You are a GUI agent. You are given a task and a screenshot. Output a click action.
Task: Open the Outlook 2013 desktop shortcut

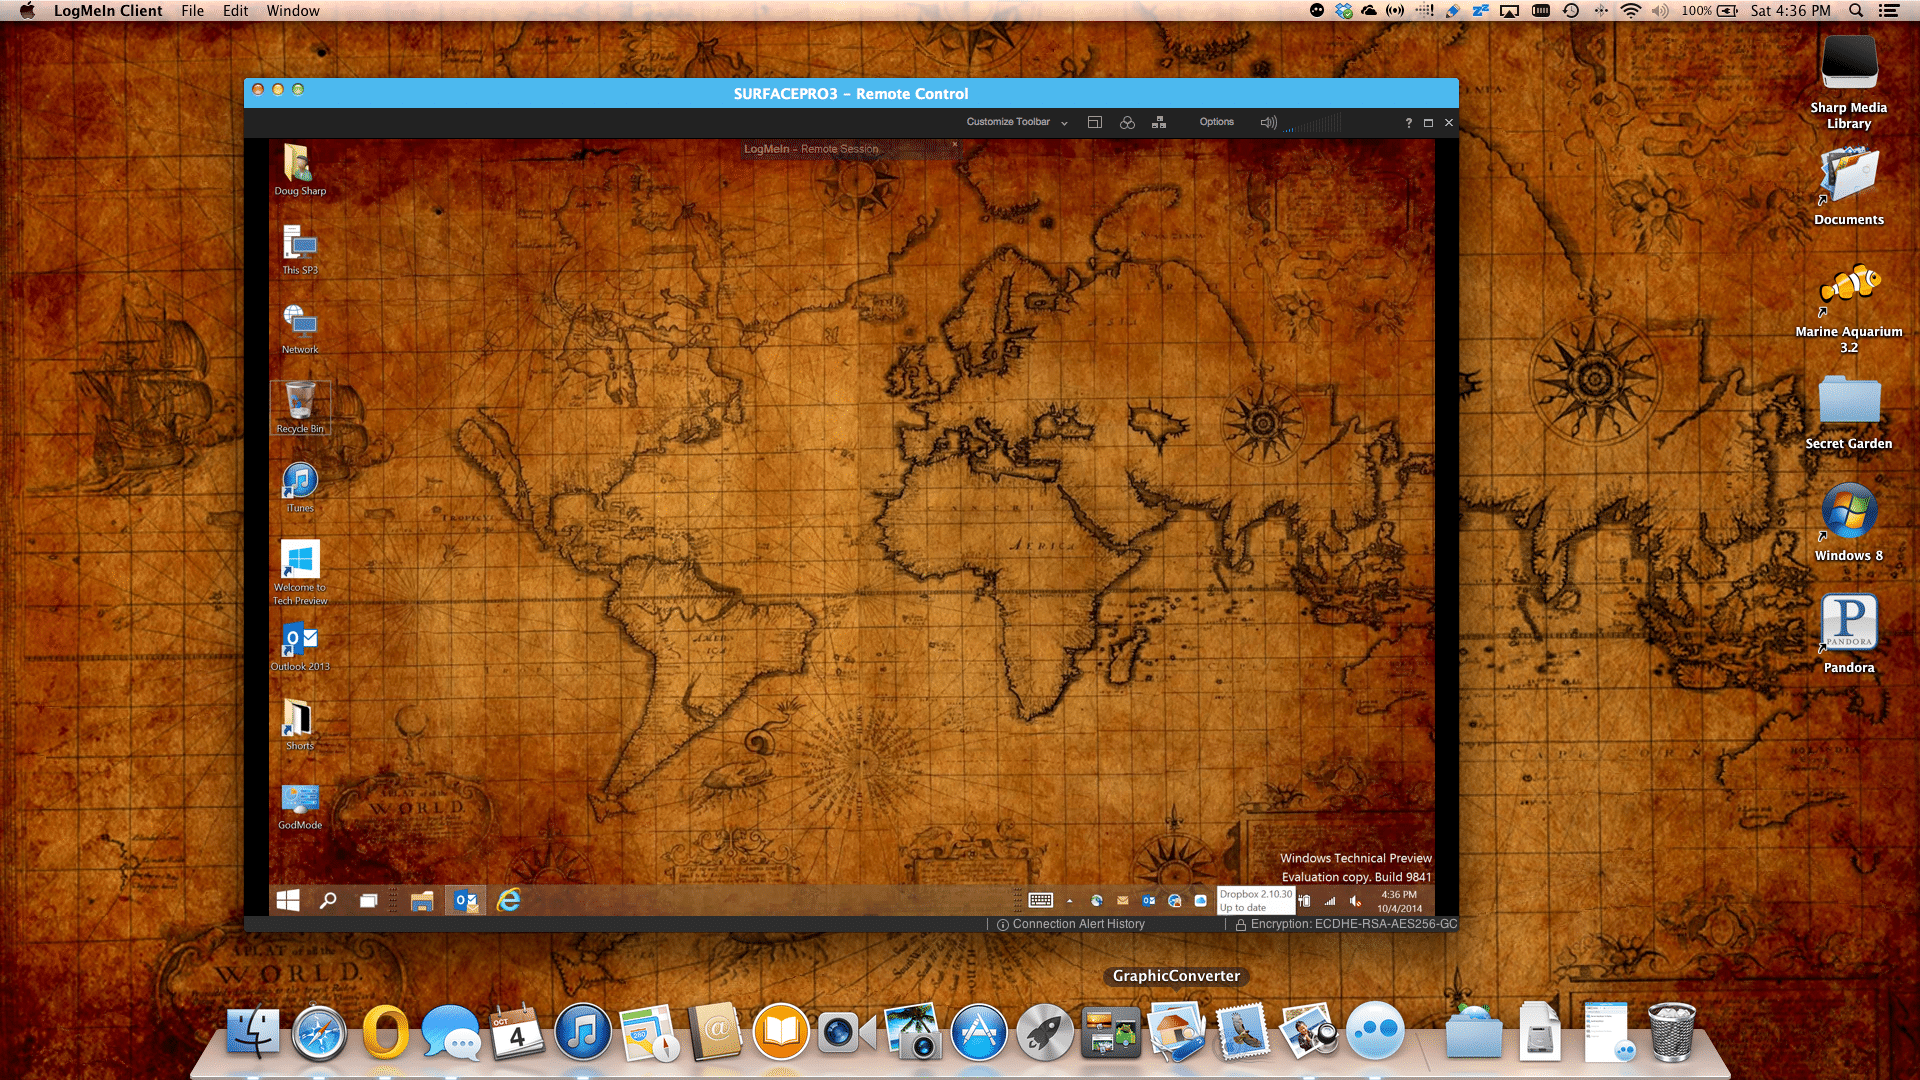click(x=300, y=646)
